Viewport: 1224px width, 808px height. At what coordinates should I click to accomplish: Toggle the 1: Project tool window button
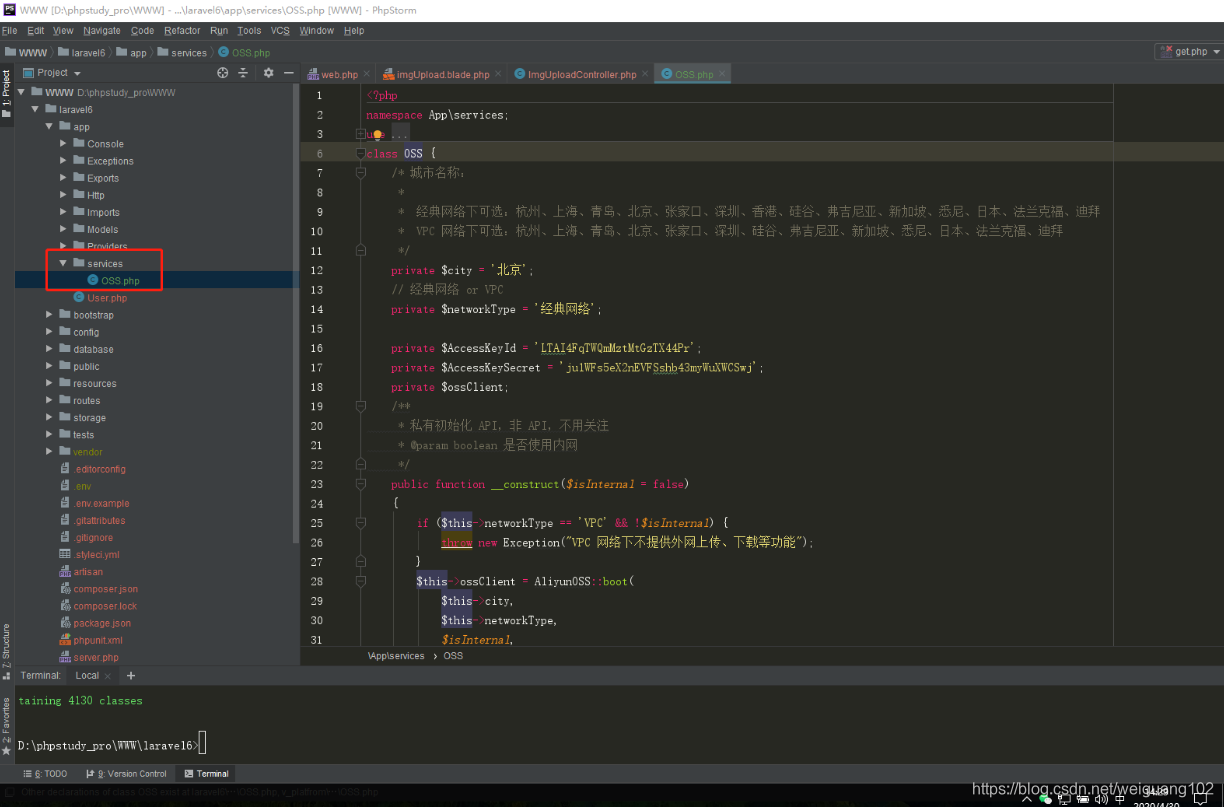6,93
